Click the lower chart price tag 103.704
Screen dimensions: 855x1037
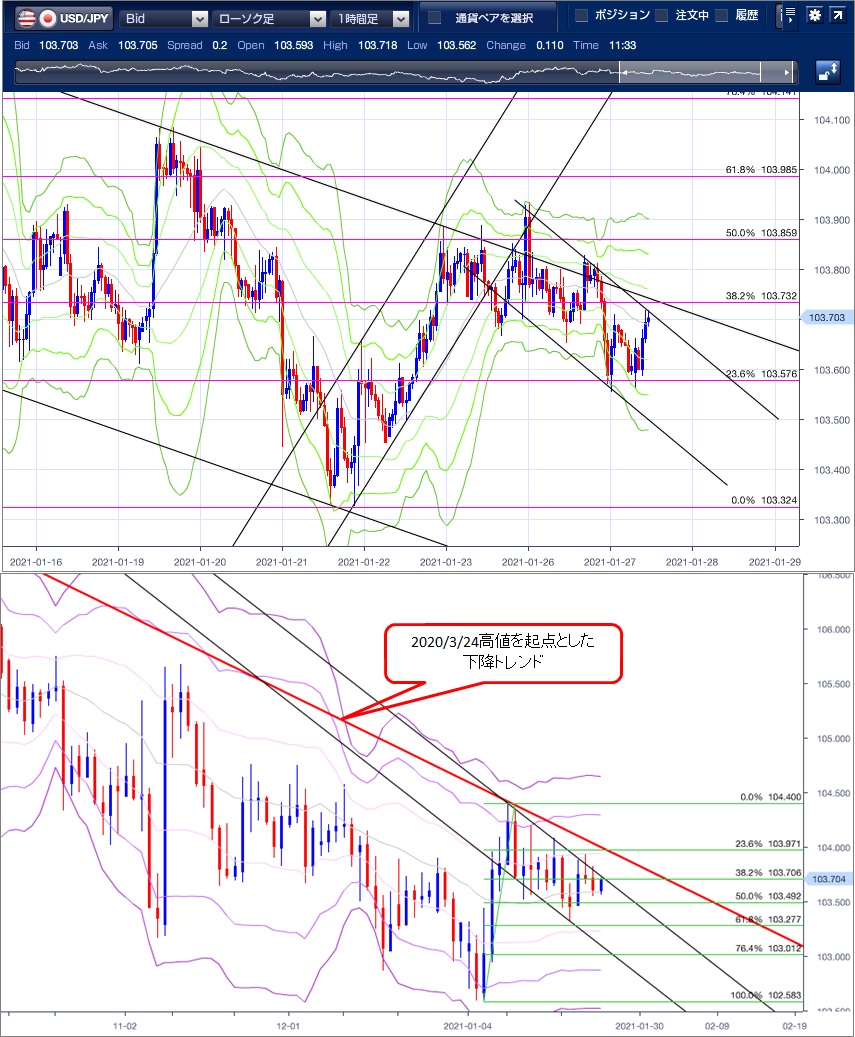coord(829,879)
